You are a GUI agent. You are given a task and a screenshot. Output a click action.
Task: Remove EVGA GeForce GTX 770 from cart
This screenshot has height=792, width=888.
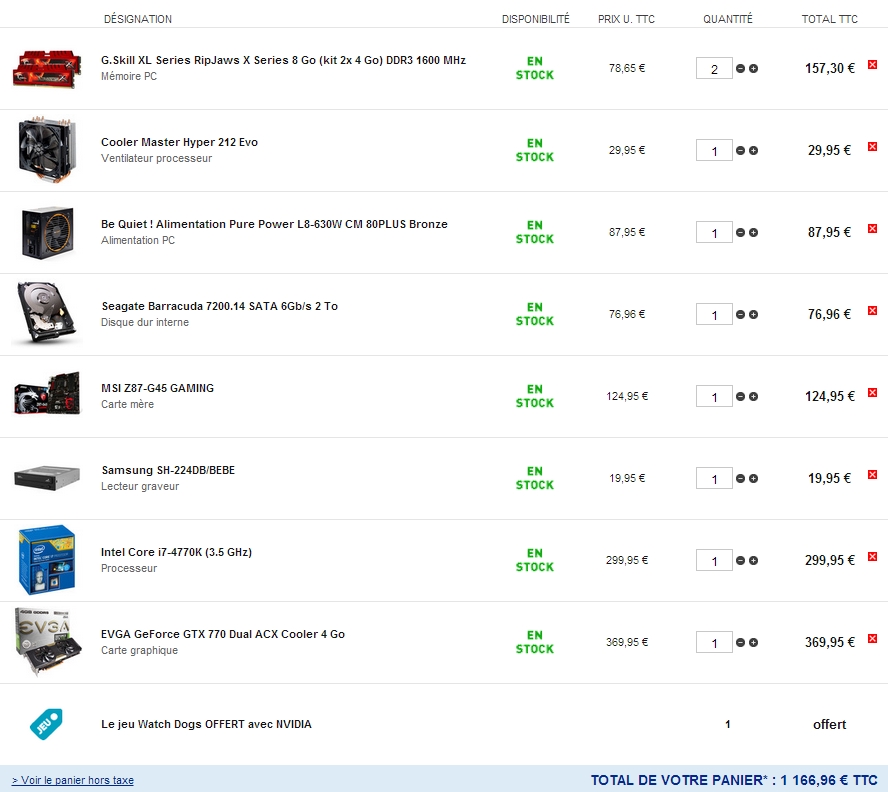click(872, 639)
